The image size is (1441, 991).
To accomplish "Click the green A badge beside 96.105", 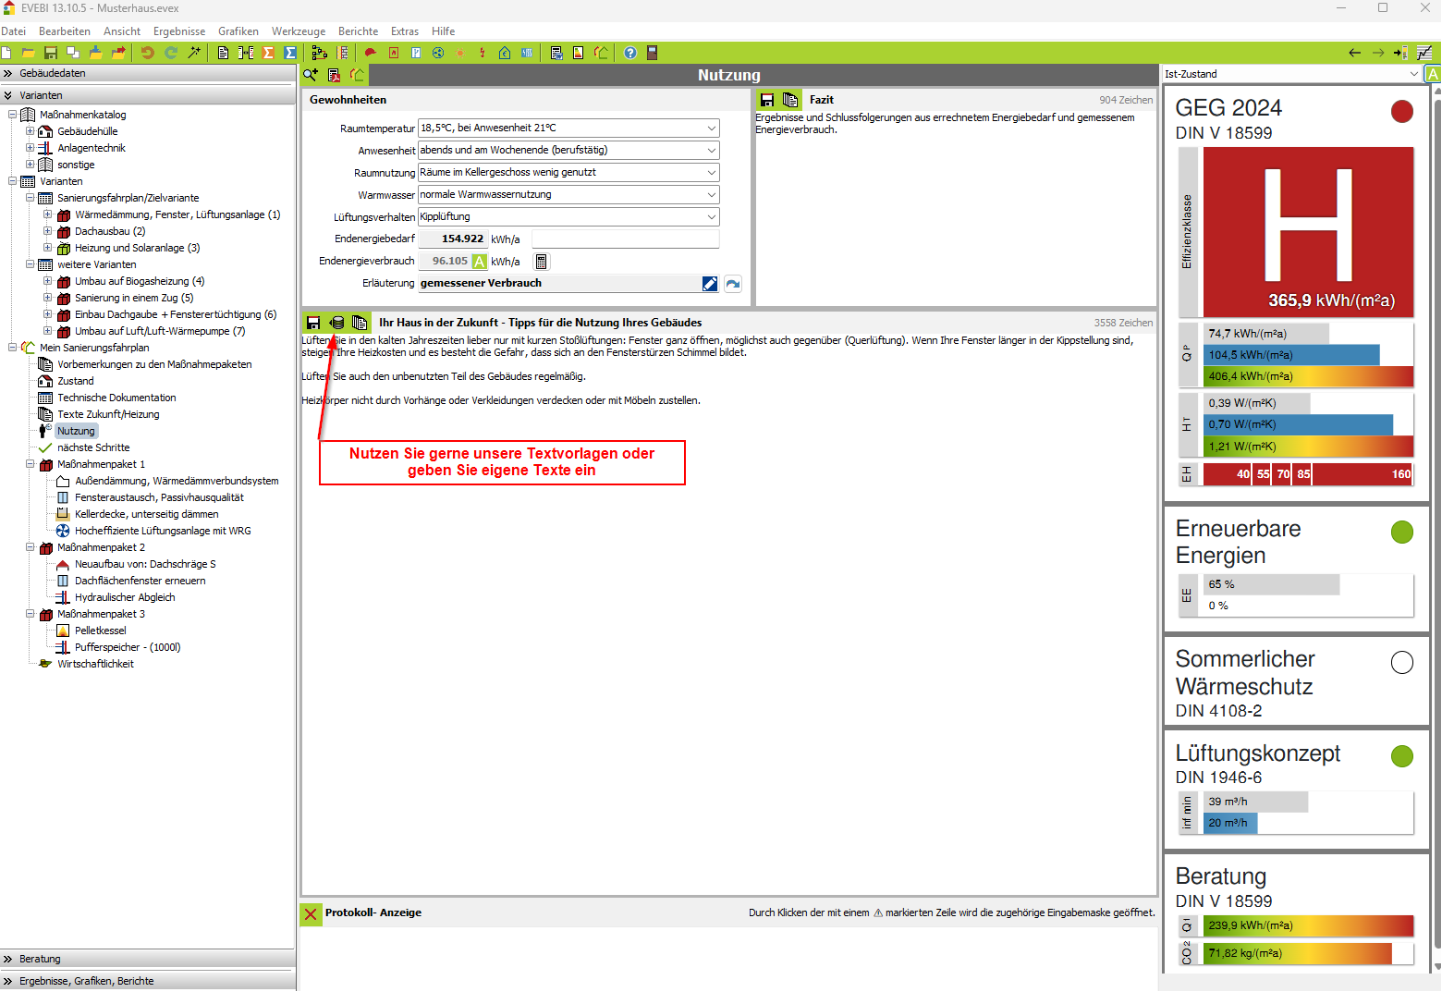I will (x=479, y=262).
